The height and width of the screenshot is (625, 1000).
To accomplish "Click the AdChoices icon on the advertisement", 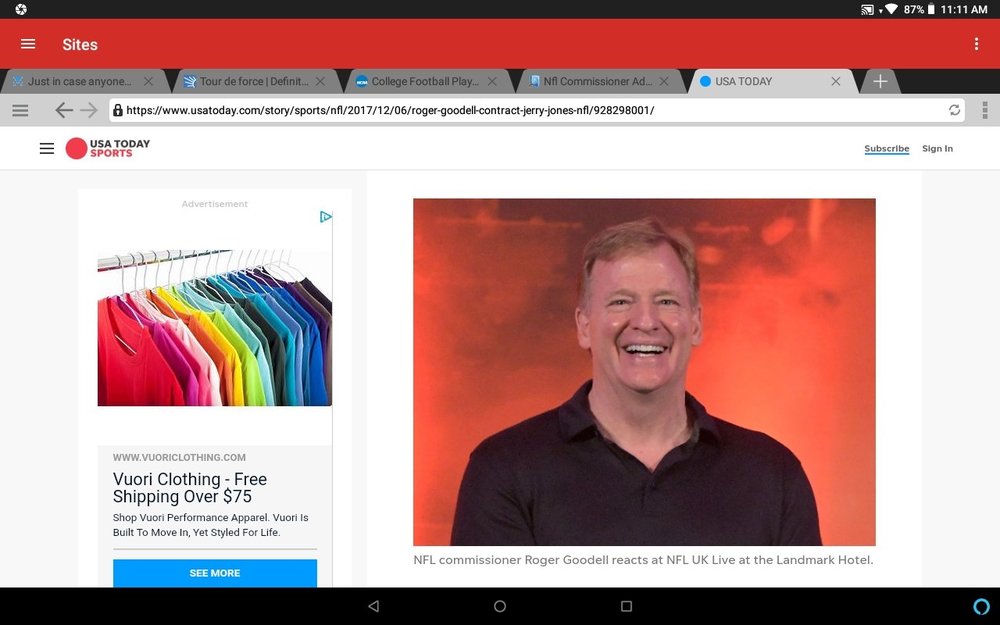I will tap(325, 217).
